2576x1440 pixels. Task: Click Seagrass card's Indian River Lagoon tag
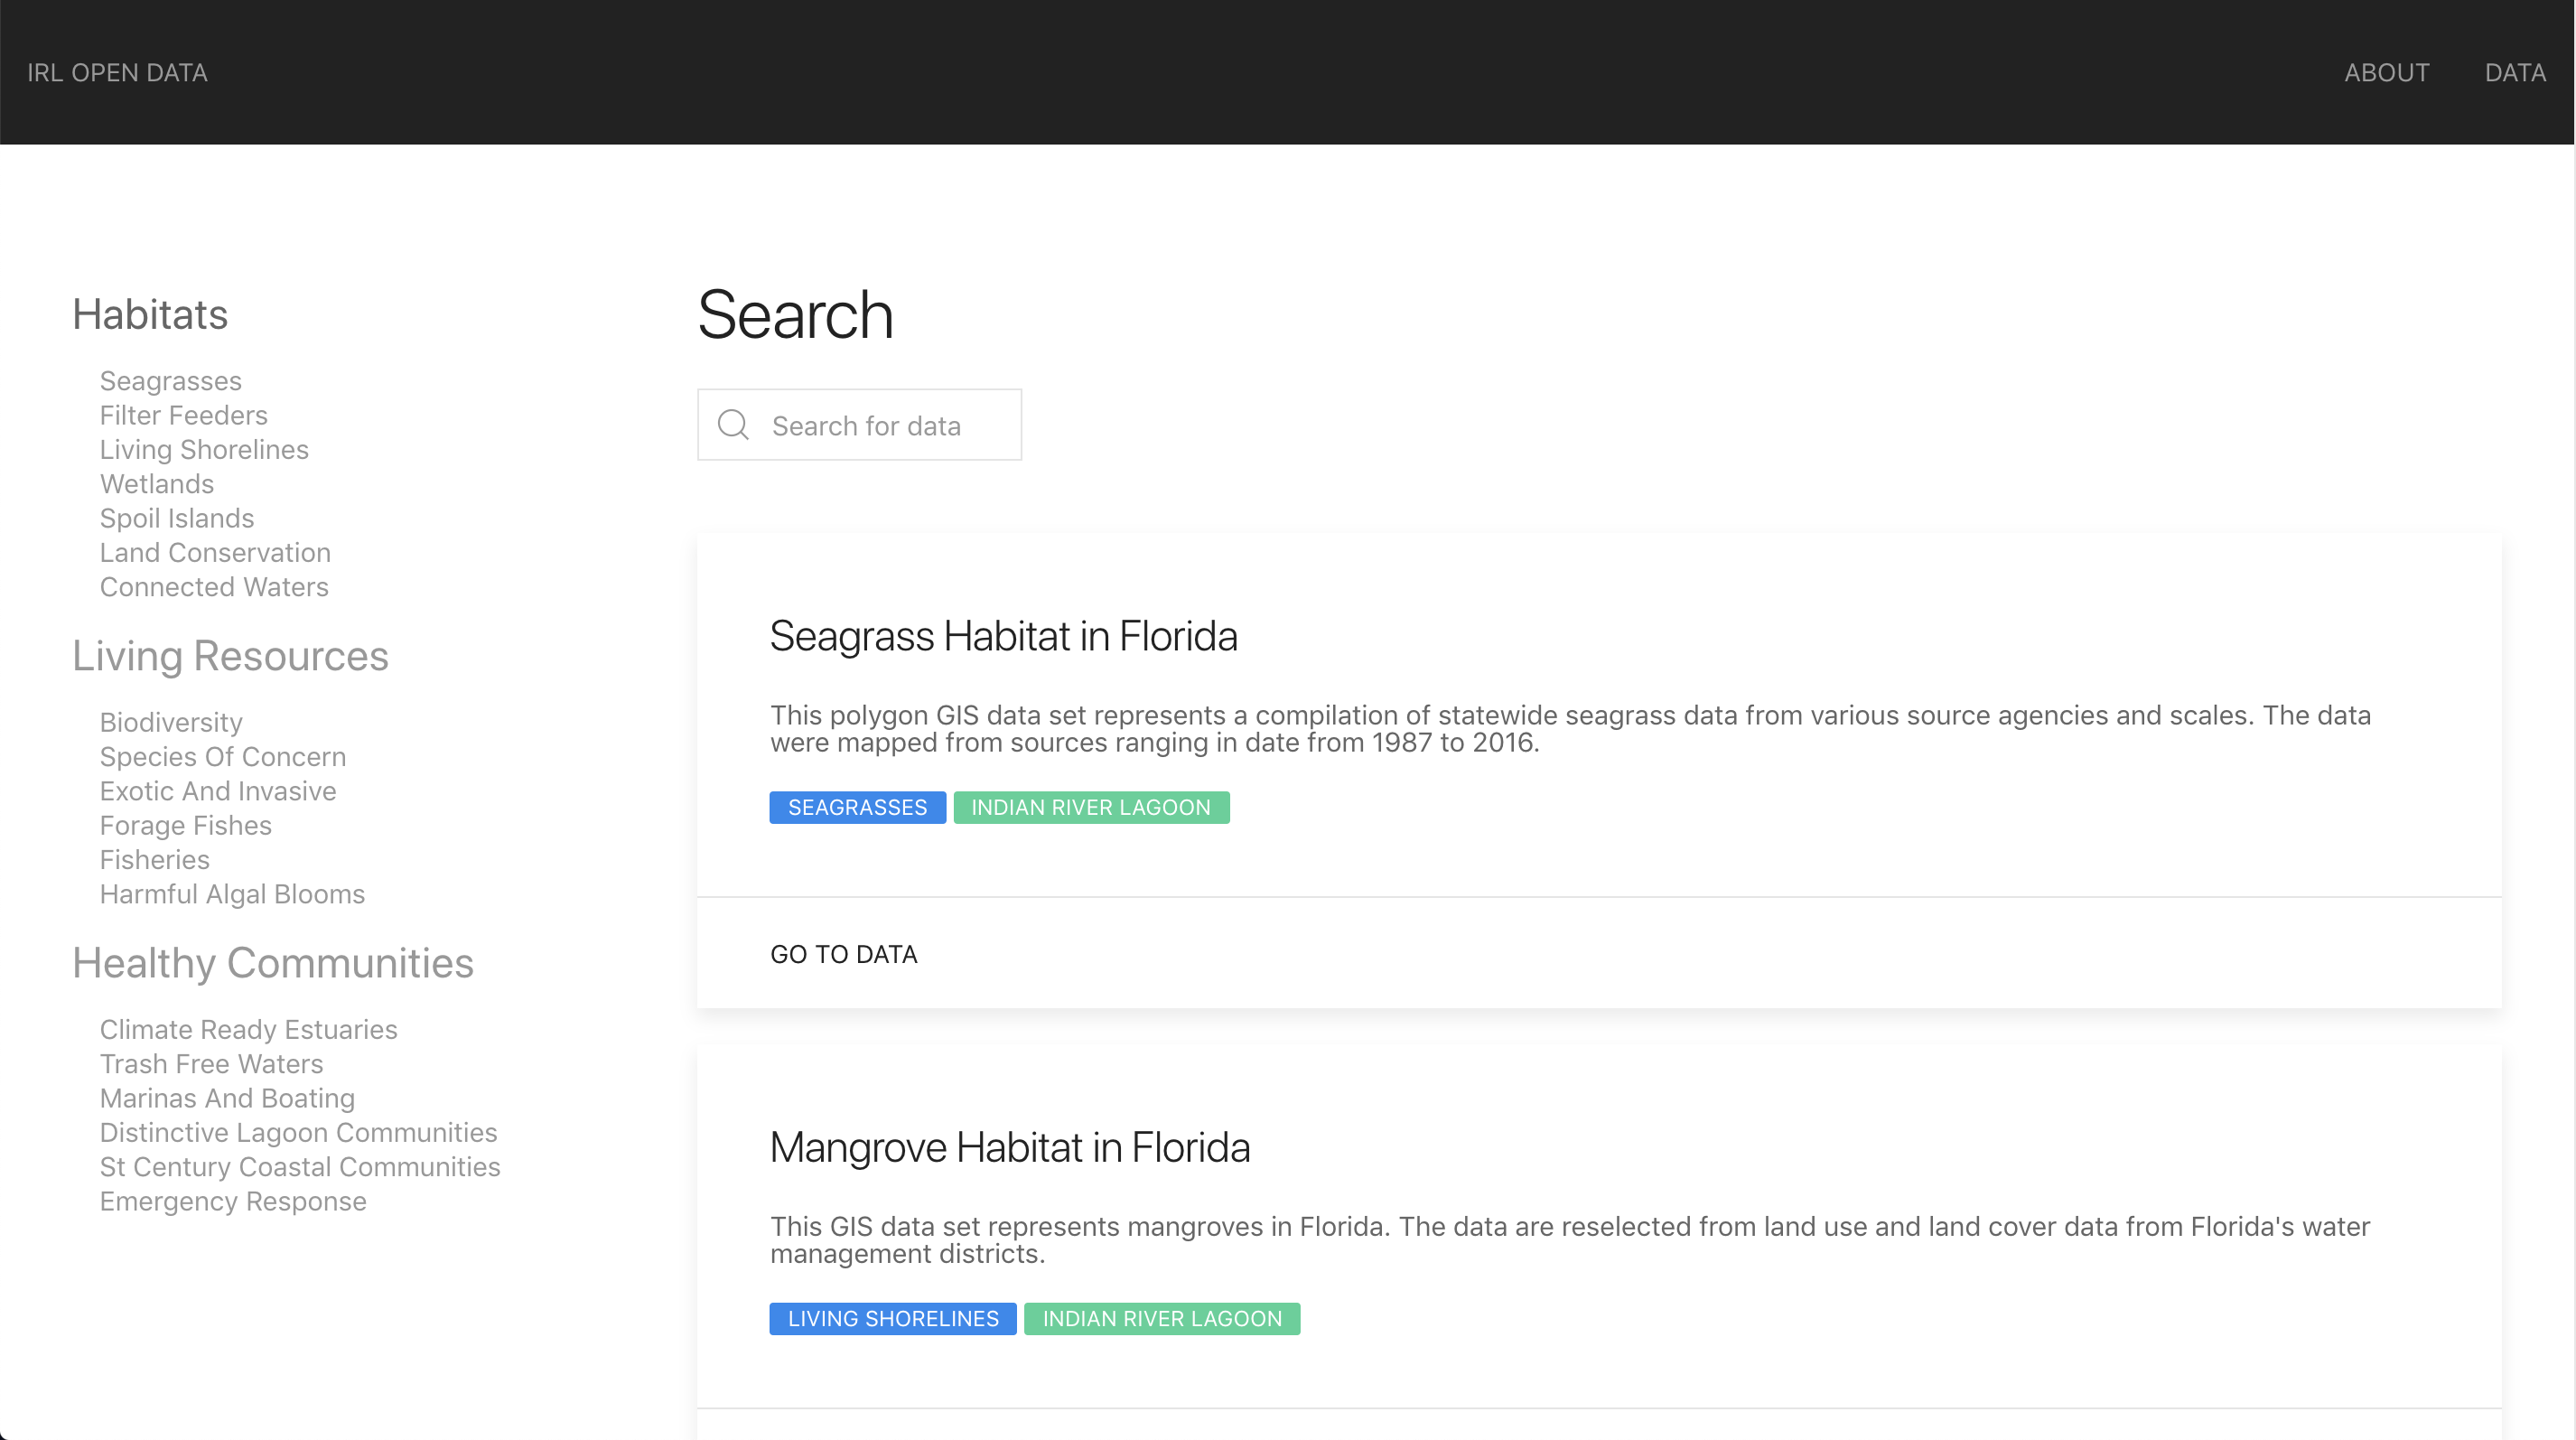click(x=1090, y=807)
